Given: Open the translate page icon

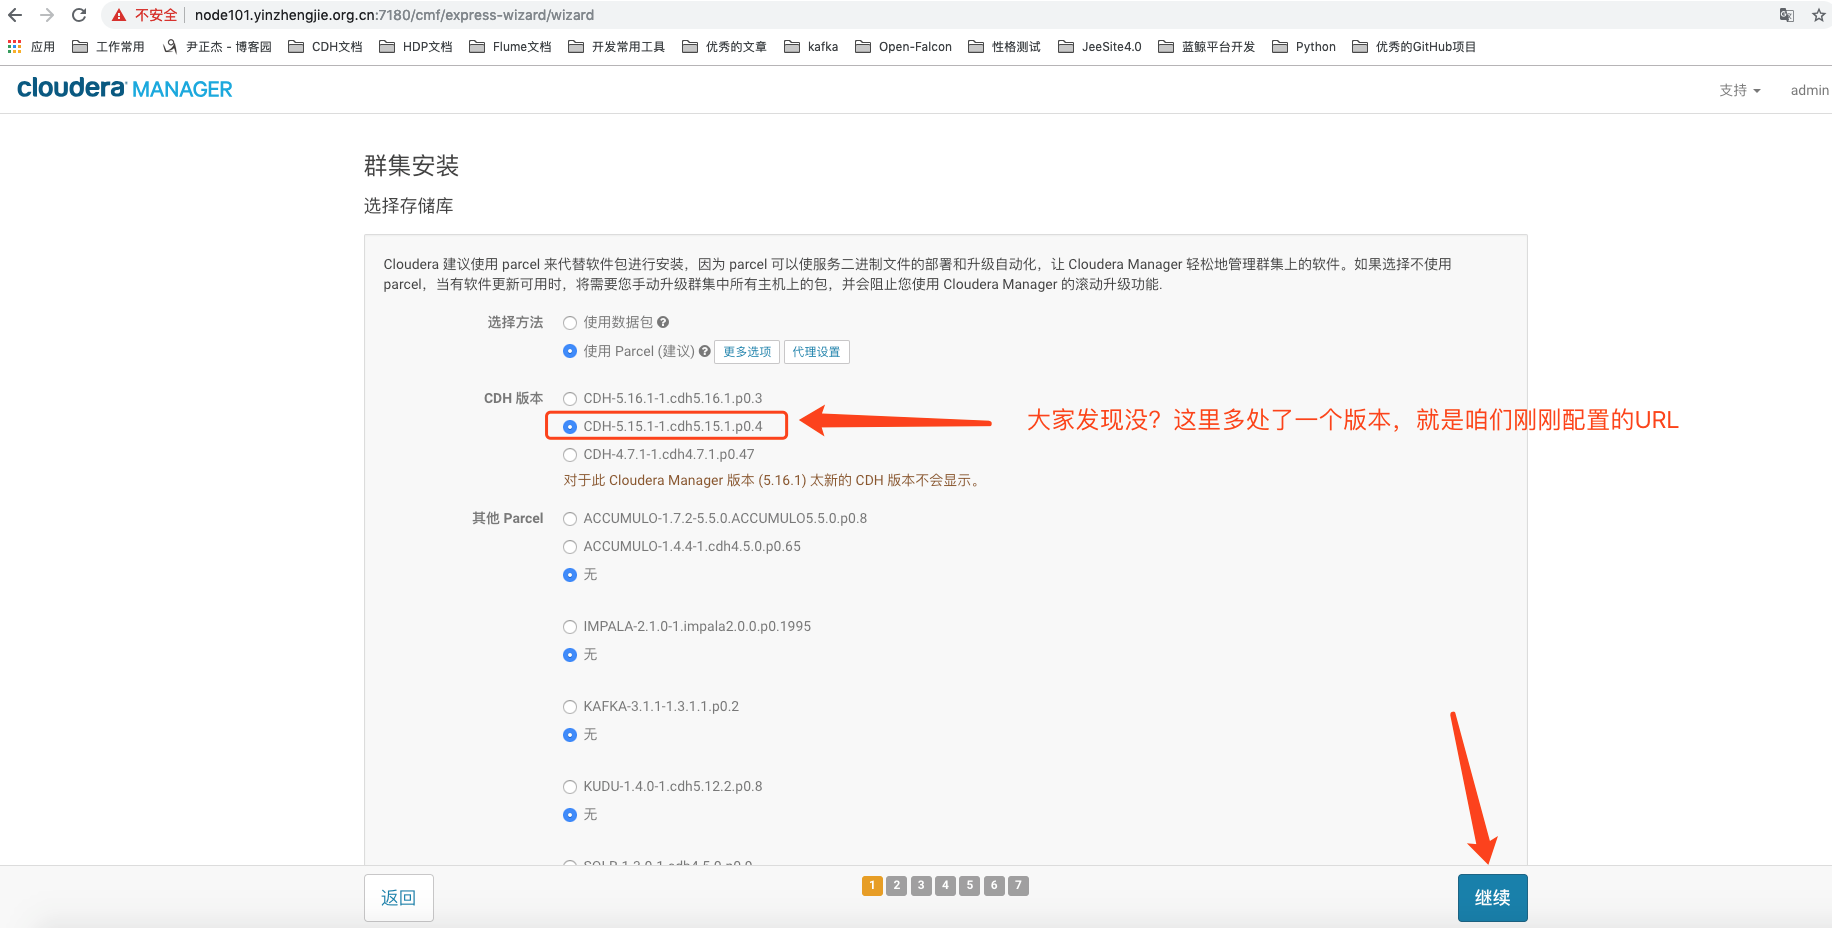Looking at the screenshot, I should [x=1786, y=15].
